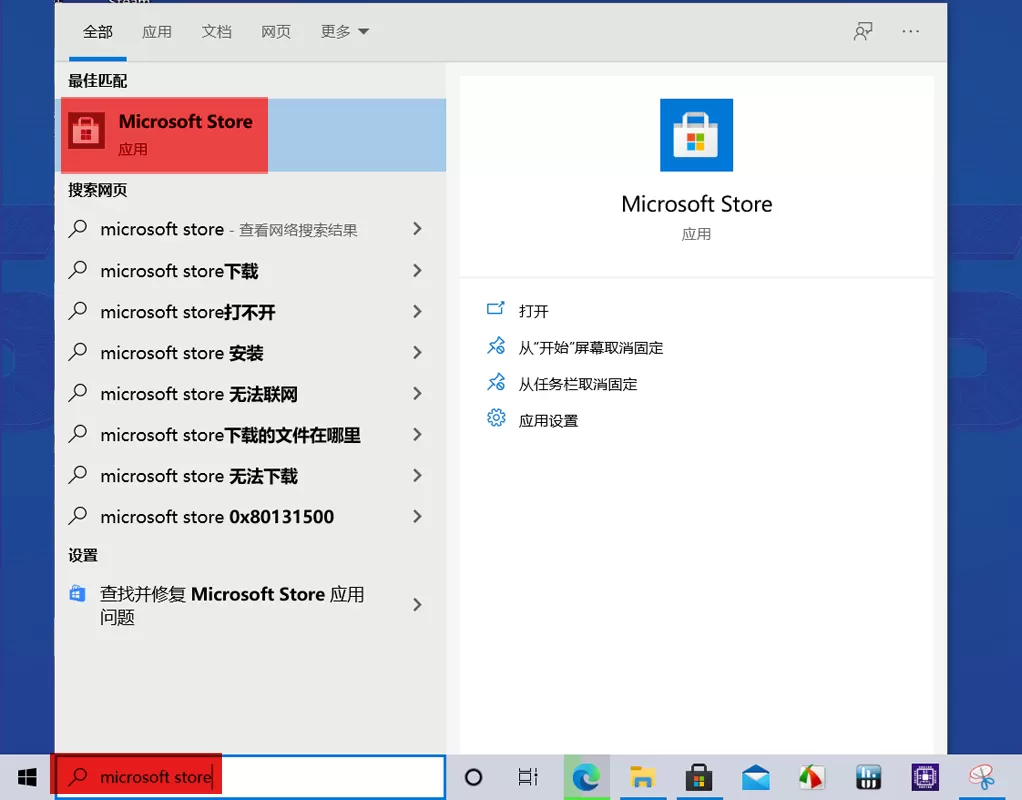Expand arrow for microsoft store下载 suggestion
This screenshot has height=800, width=1022.
pos(417,271)
